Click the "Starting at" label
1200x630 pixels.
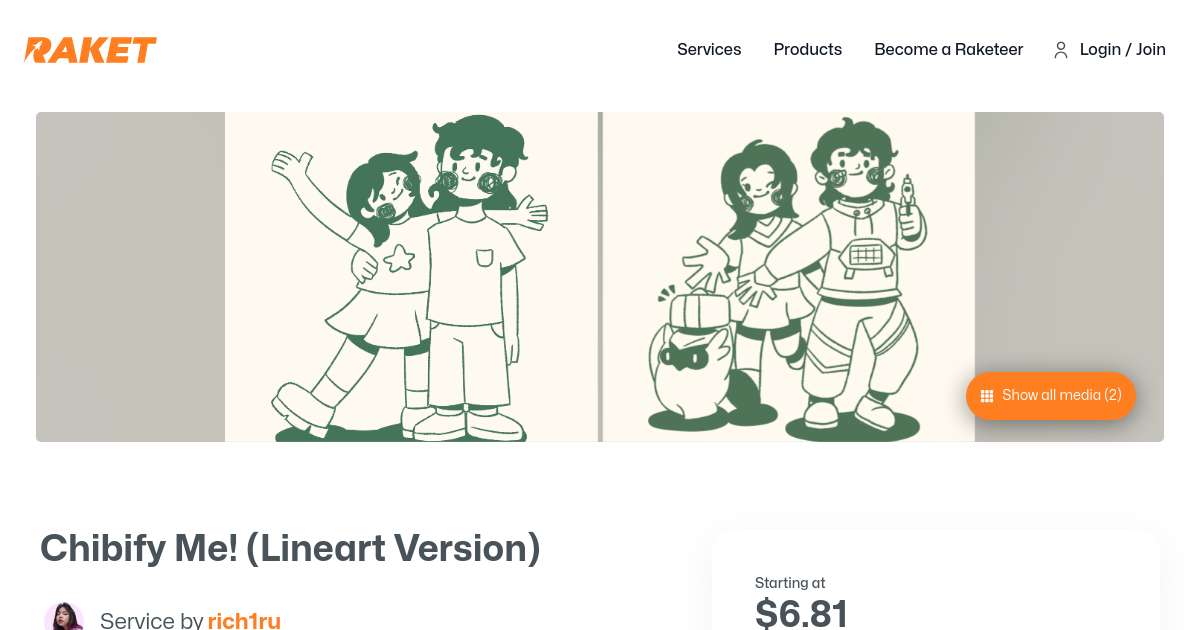pos(790,583)
